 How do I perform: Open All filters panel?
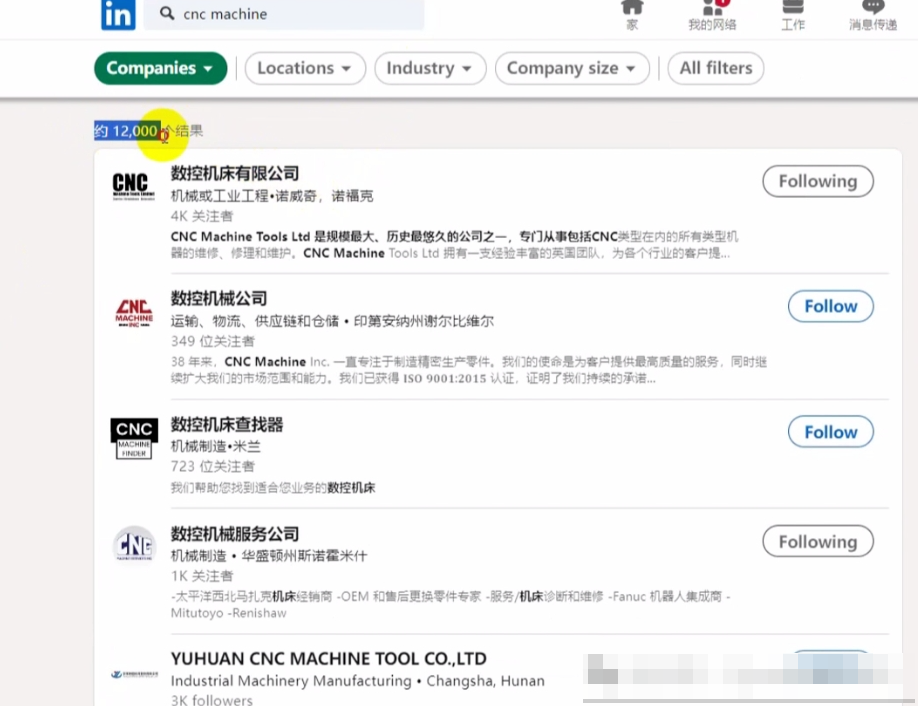(715, 68)
